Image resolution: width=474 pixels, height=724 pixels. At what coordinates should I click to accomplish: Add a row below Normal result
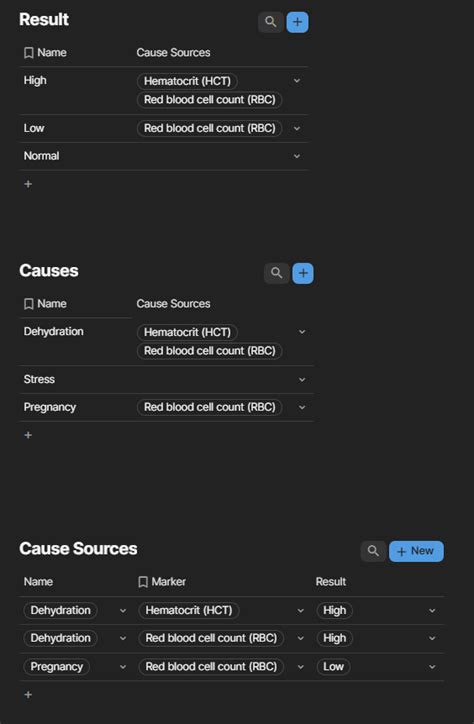click(x=28, y=184)
